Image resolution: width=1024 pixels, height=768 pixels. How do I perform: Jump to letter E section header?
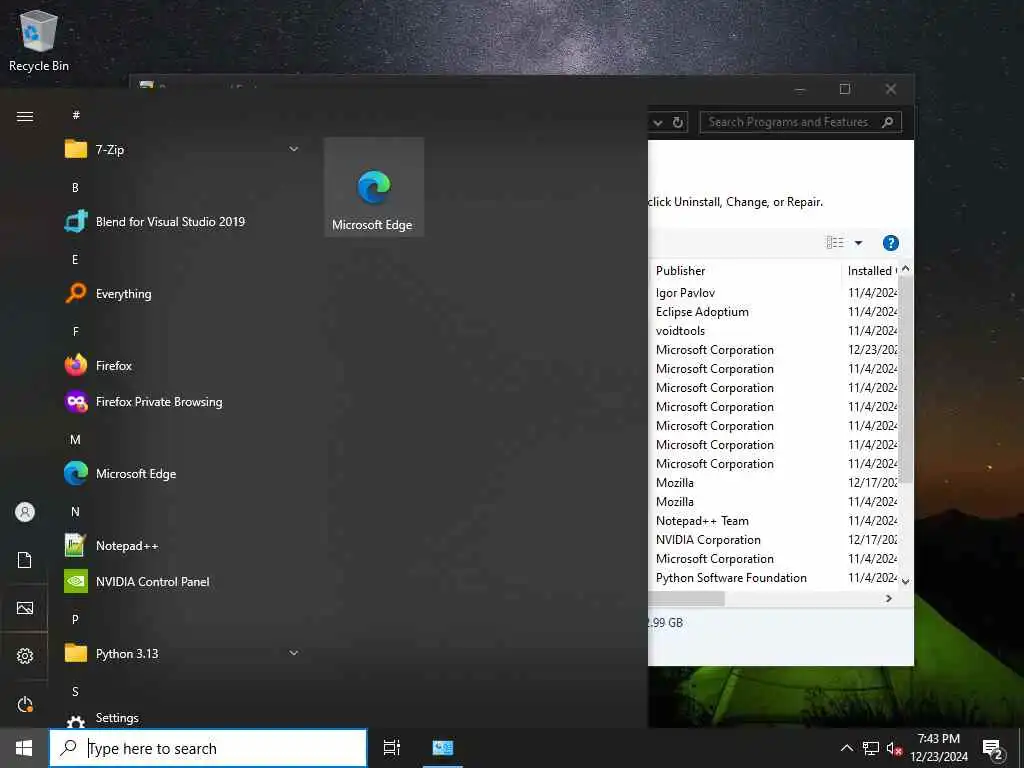pos(75,259)
